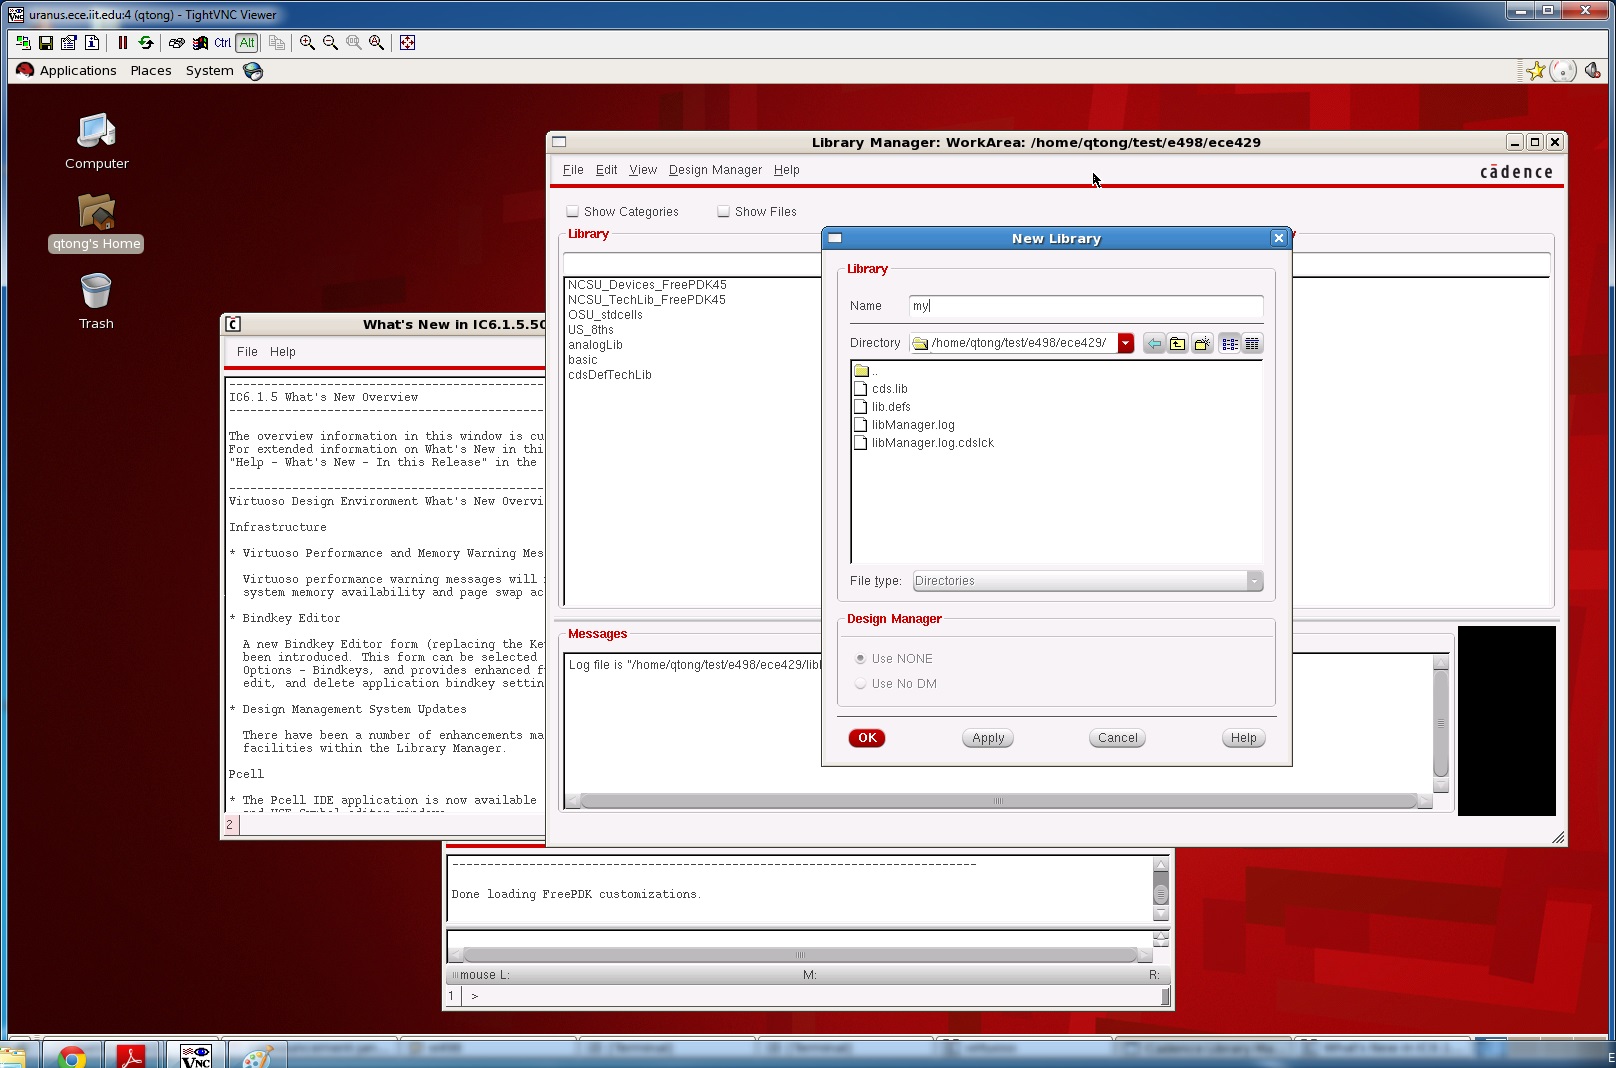This screenshot has height=1068, width=1616.
Task: Select the Use NONE radio button
Action: [860, 659]
